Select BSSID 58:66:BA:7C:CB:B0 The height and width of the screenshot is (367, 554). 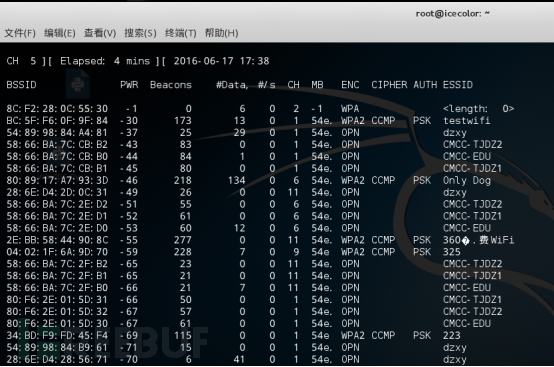[x=57, y=156]
